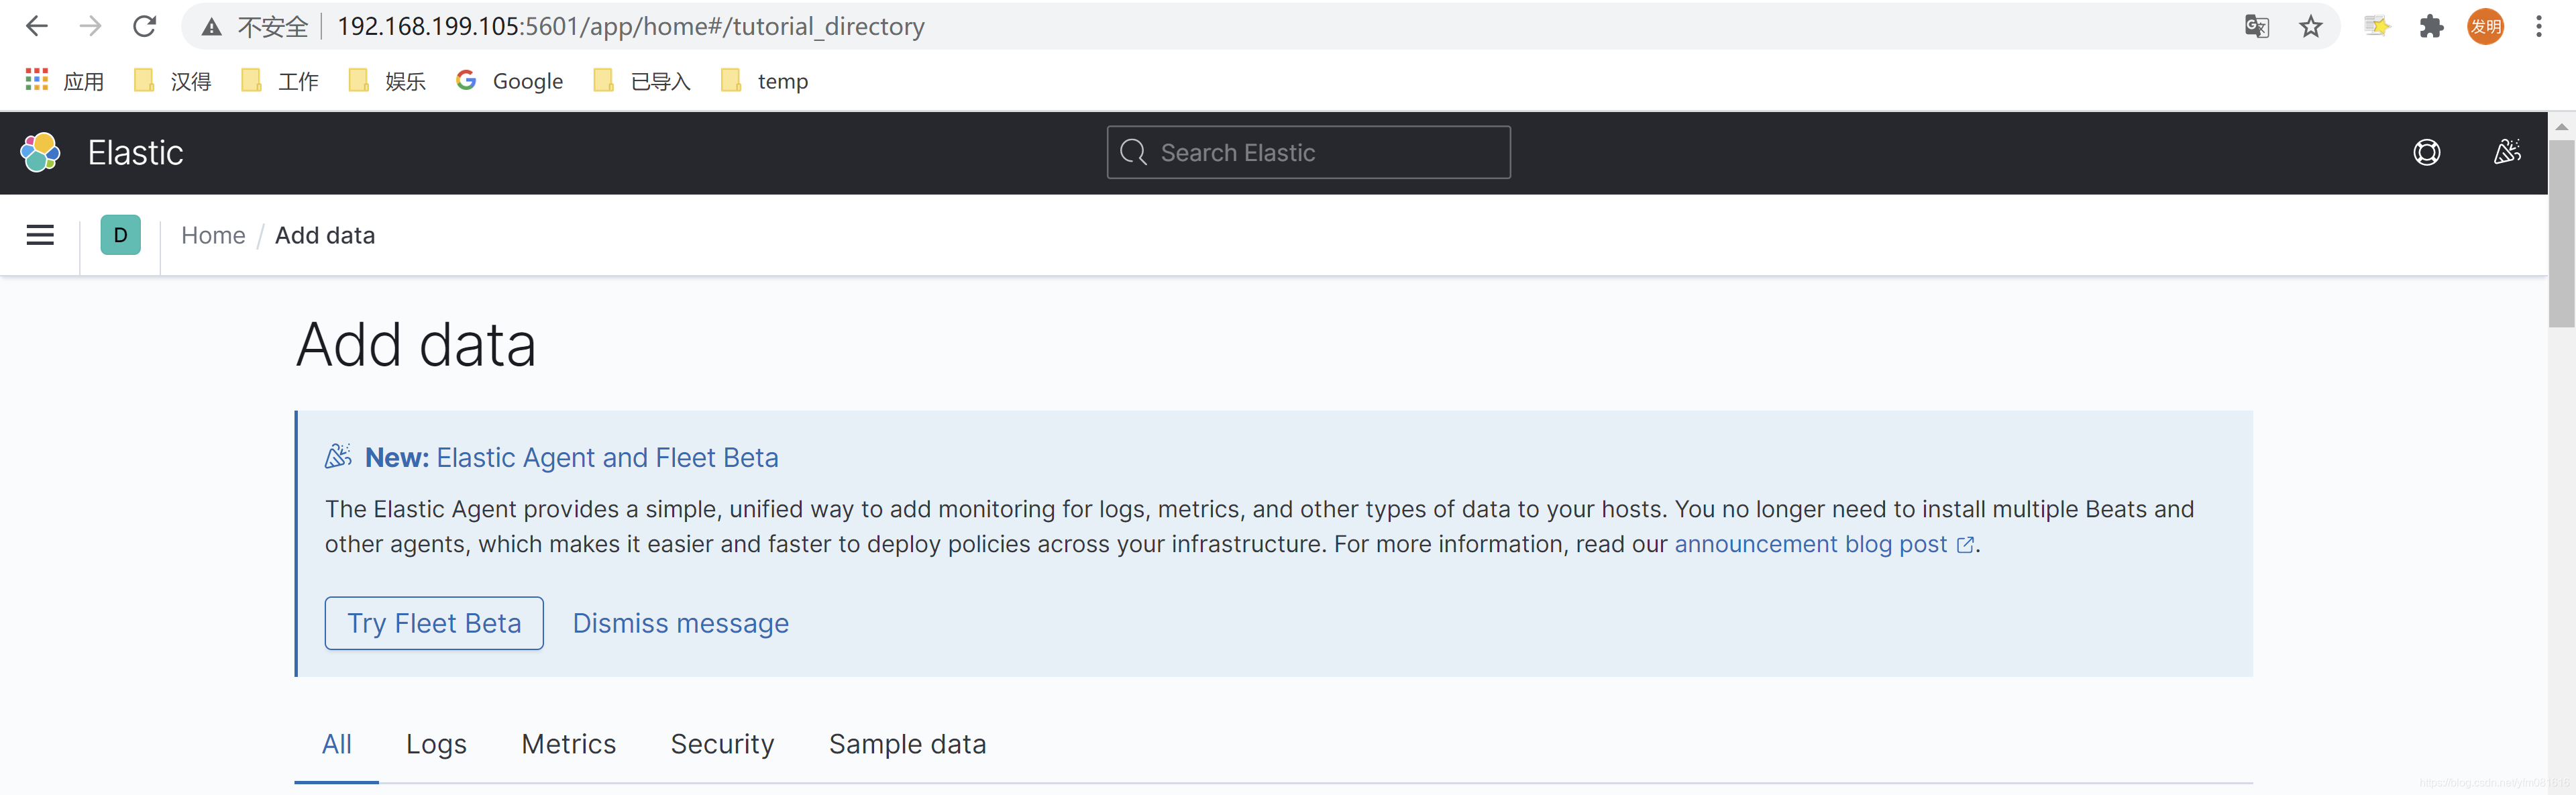The image size is (2576, 795).
Task: Click the browser forward arrow
Action: 91,26
